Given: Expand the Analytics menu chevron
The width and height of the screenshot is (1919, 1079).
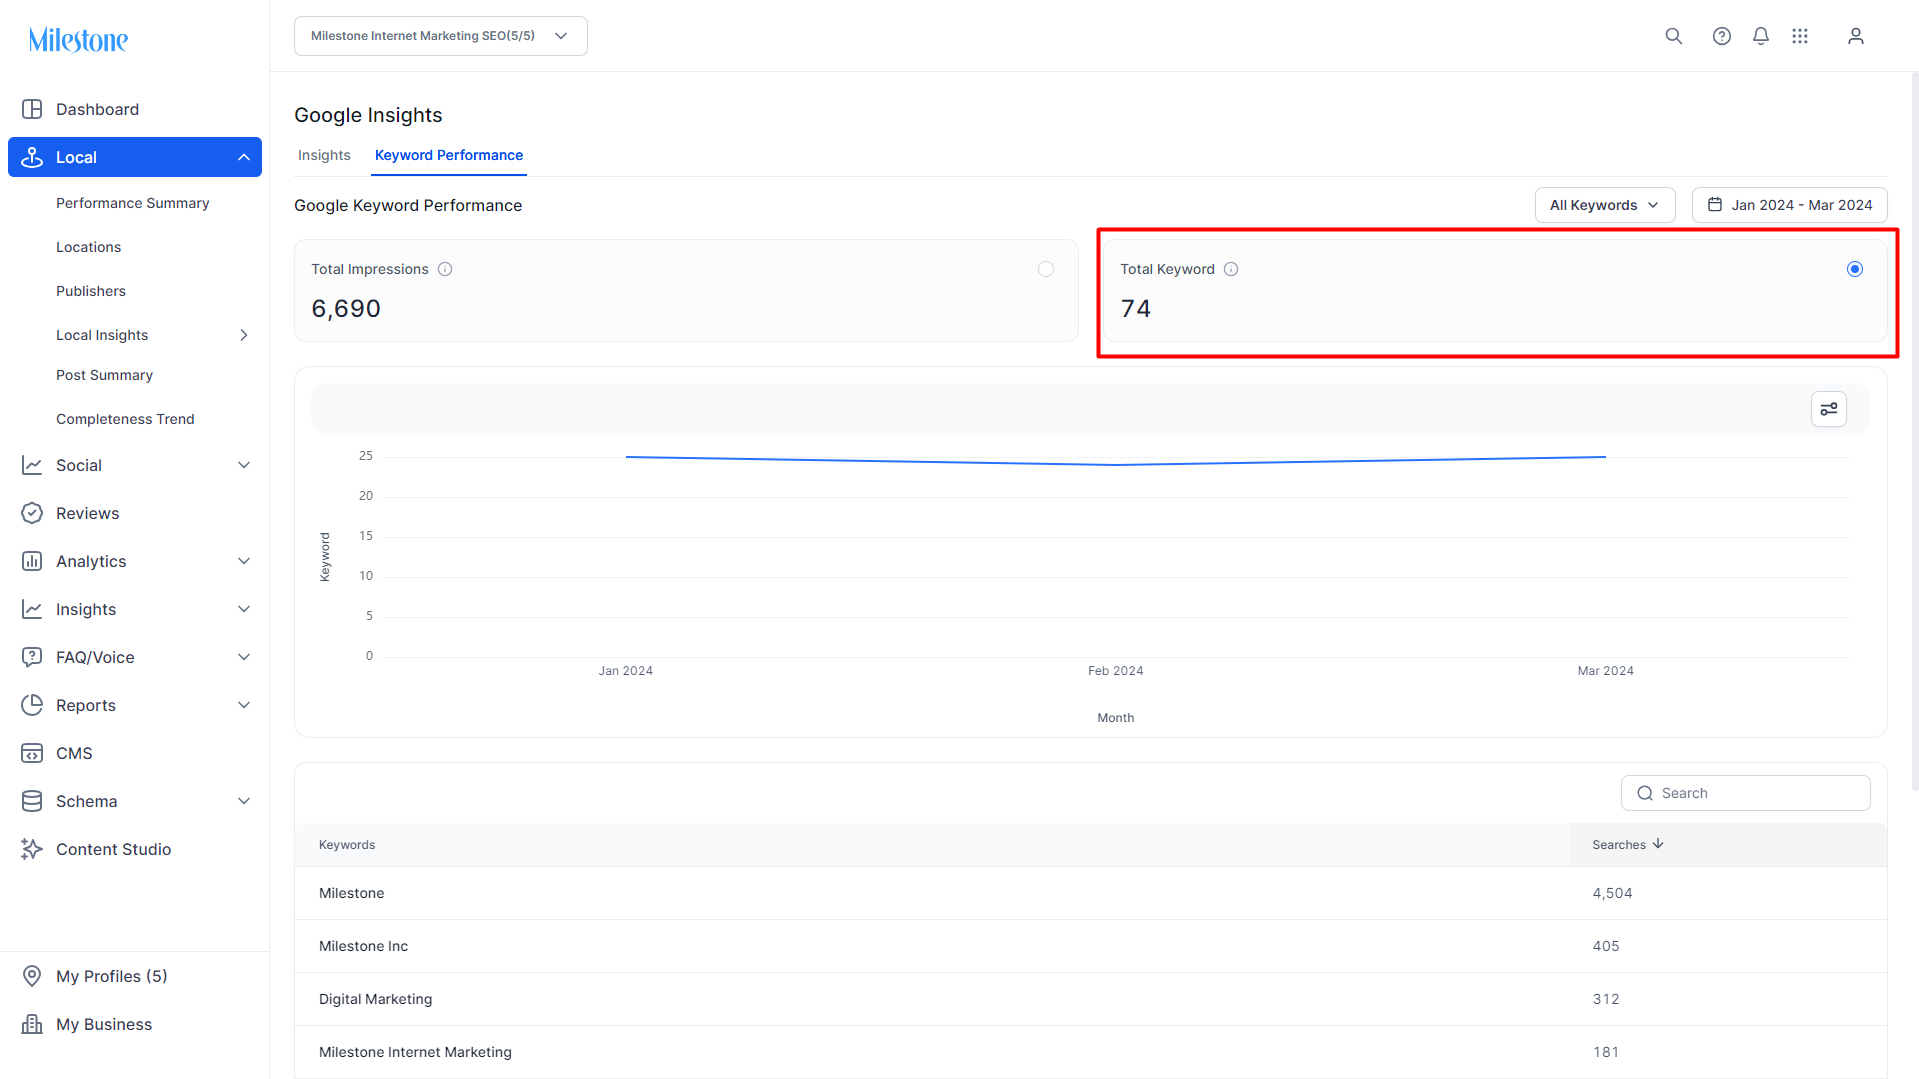Looking at the screenshot, I should point(244,561).
